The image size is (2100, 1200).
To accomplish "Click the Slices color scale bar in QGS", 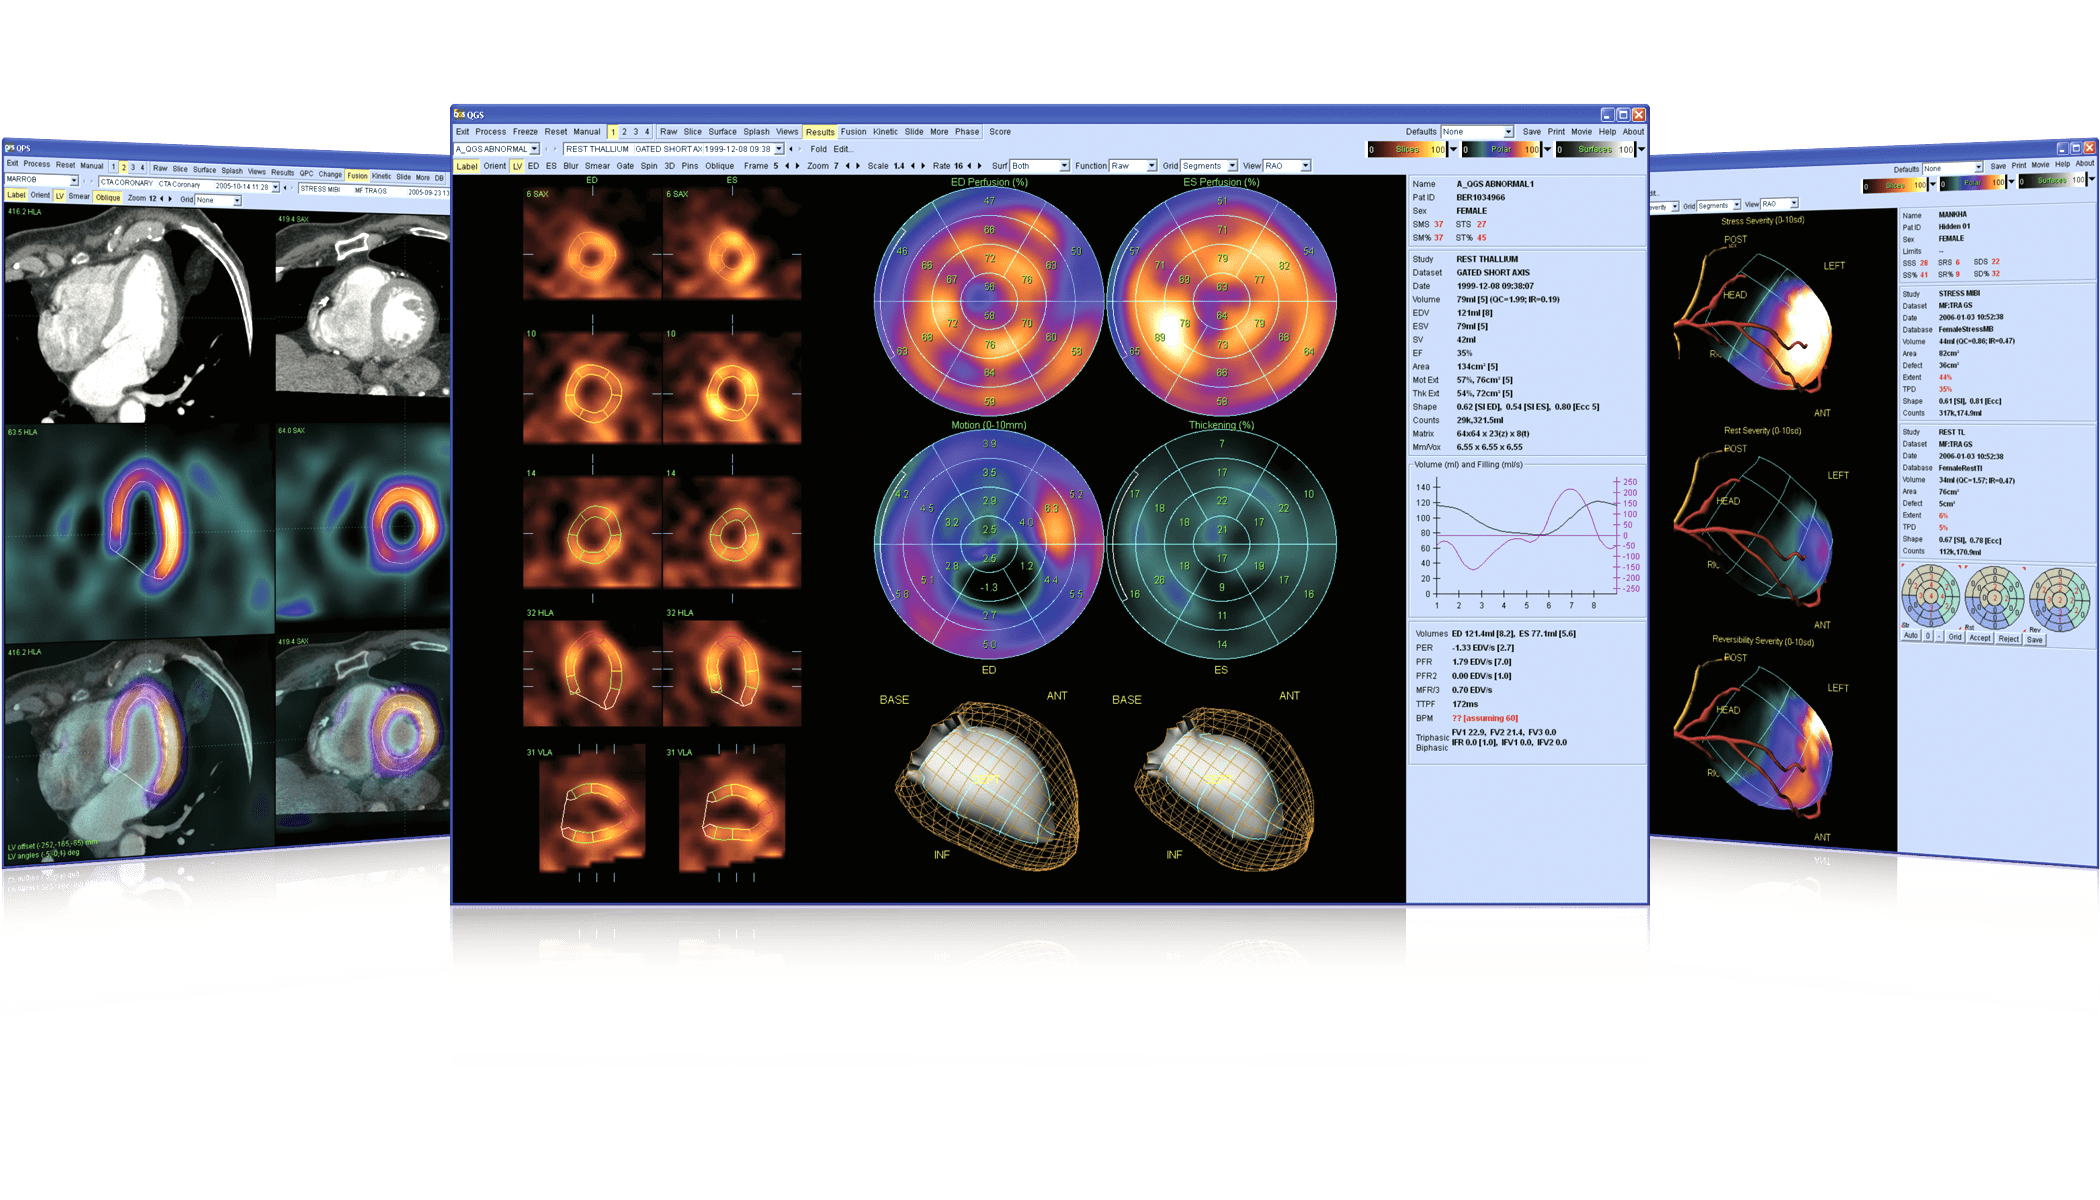I will pyautogui.click(x=1407, y=150).
